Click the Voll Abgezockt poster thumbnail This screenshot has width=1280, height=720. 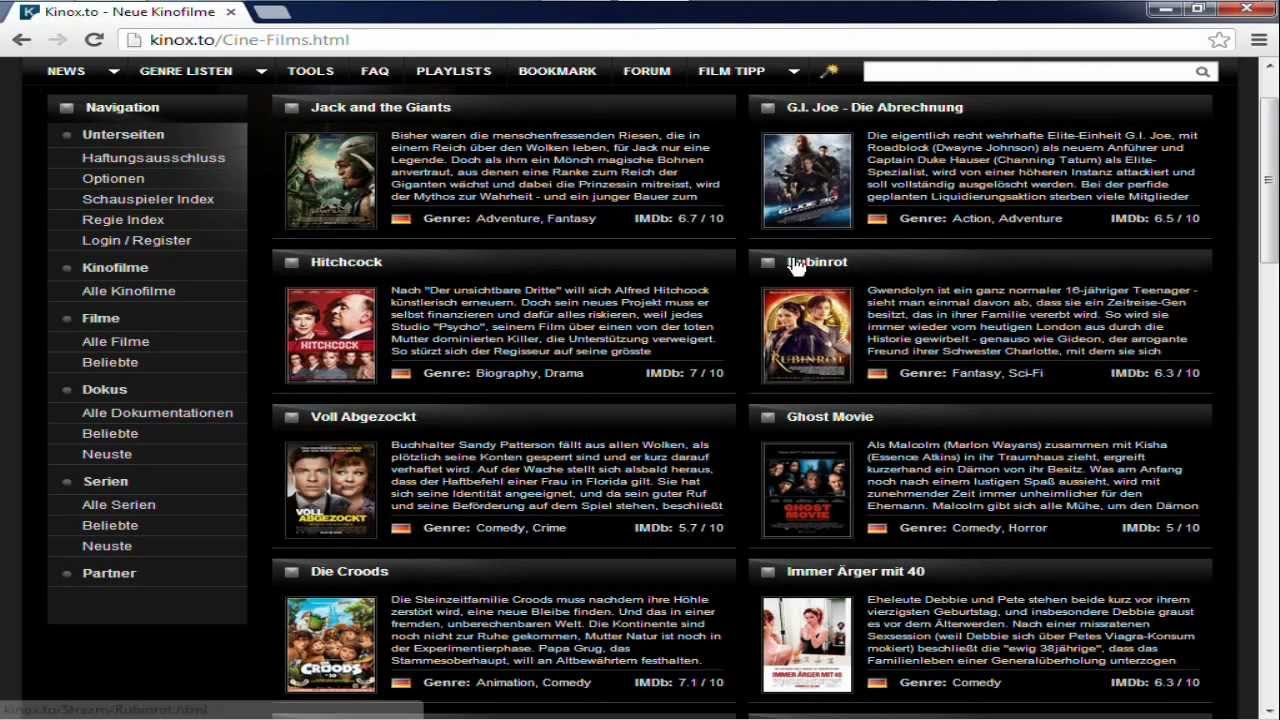click(331, 490)
